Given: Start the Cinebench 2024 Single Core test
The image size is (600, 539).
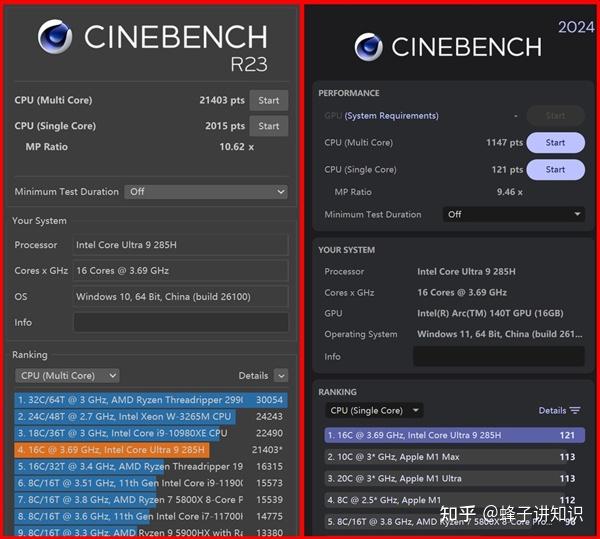Looking at the screenshot, I should click(555, 169).
